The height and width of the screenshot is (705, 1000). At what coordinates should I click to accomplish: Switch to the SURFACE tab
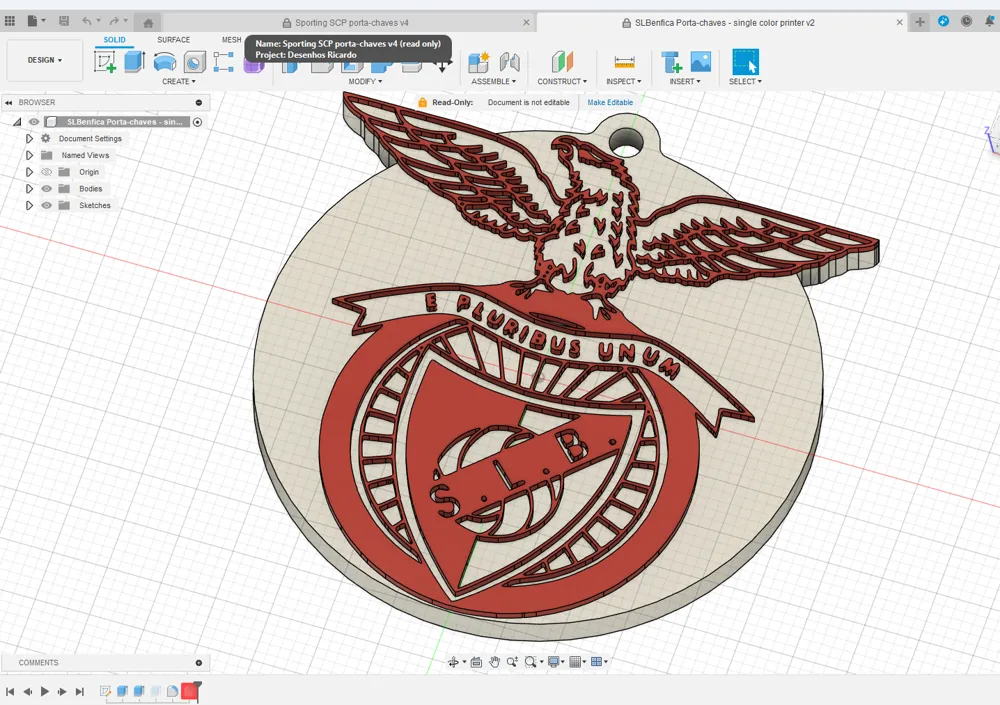(173, 39)
